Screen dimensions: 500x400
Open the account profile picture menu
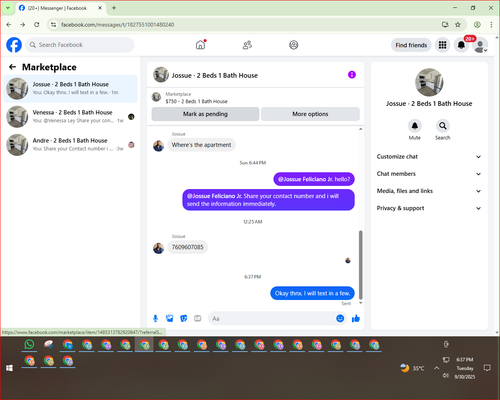480,45
